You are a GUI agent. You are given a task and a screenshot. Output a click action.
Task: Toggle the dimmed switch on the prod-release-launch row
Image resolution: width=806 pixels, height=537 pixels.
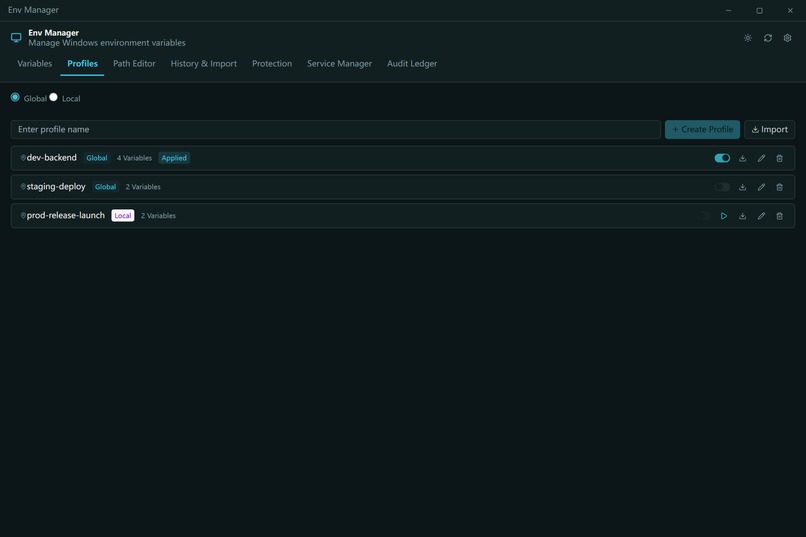704,216
